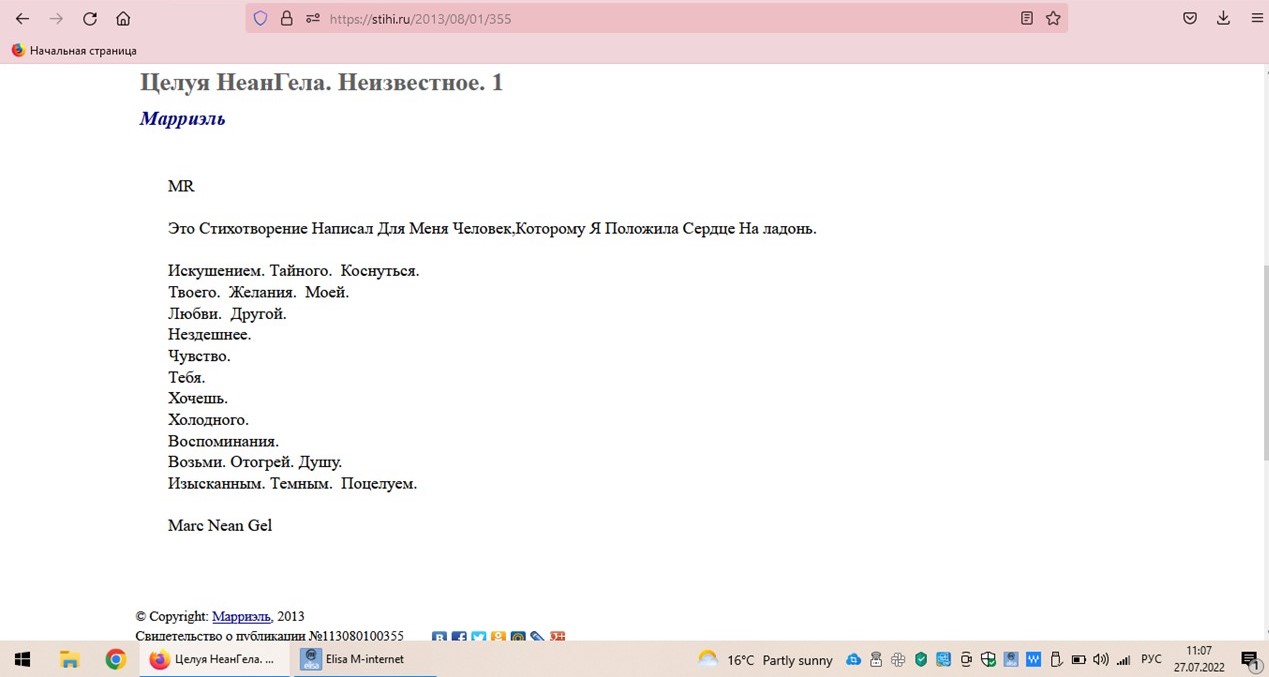Click the text Свидетельство о публикации №113080100355

click(270, 635)
